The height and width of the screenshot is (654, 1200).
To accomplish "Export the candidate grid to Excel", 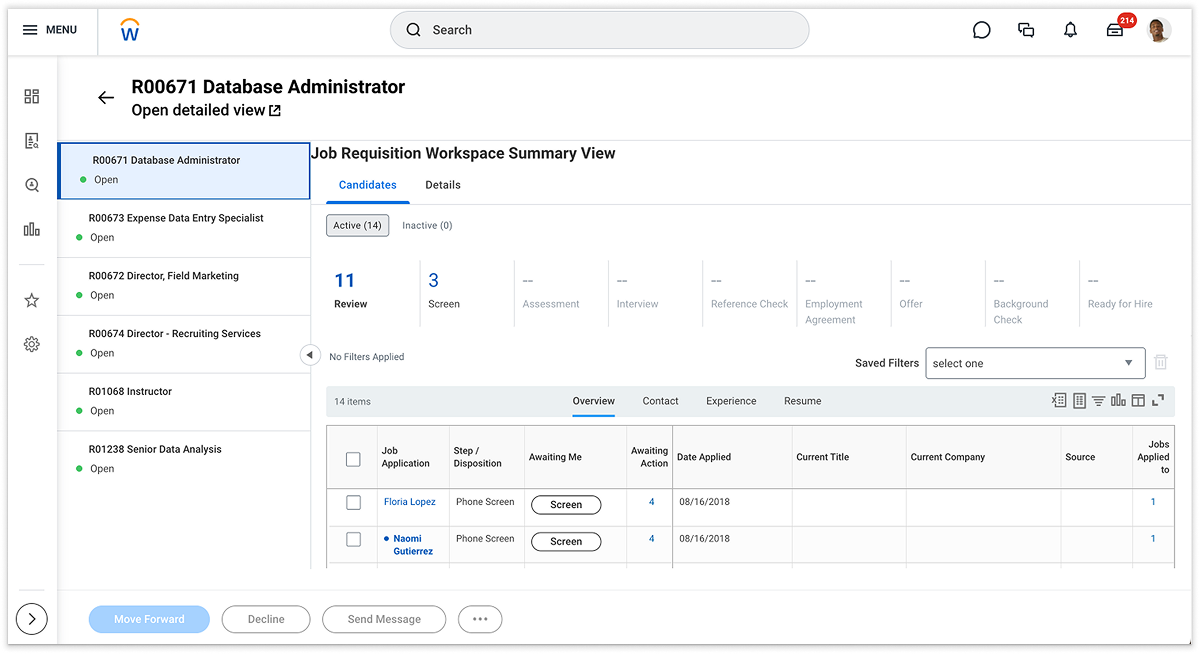I will coord(1059,401).
